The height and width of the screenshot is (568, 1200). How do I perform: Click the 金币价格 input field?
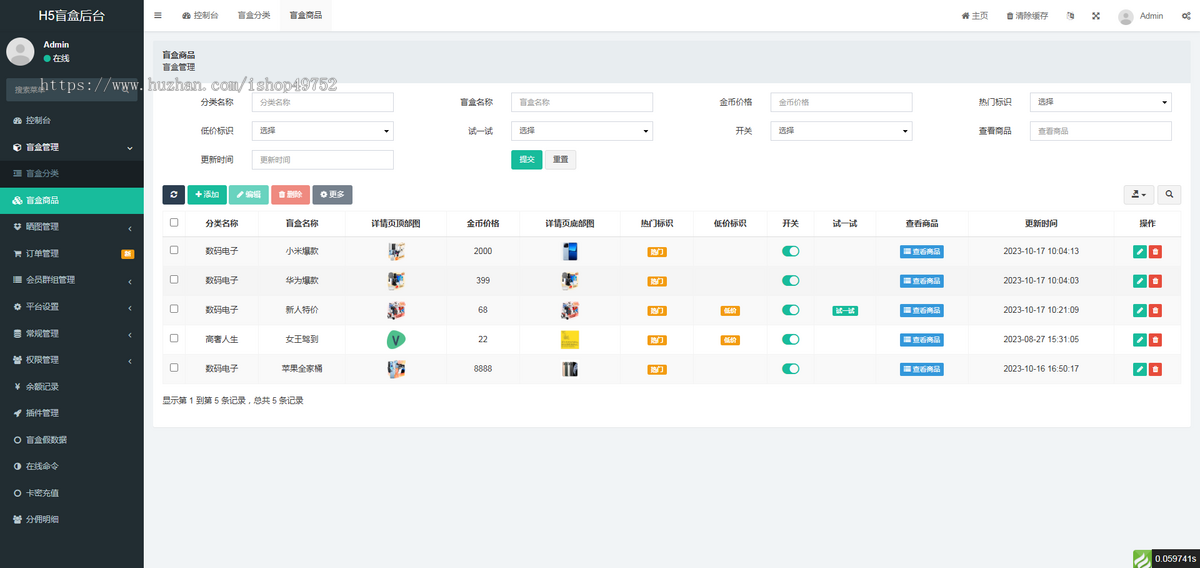point(841,102)
